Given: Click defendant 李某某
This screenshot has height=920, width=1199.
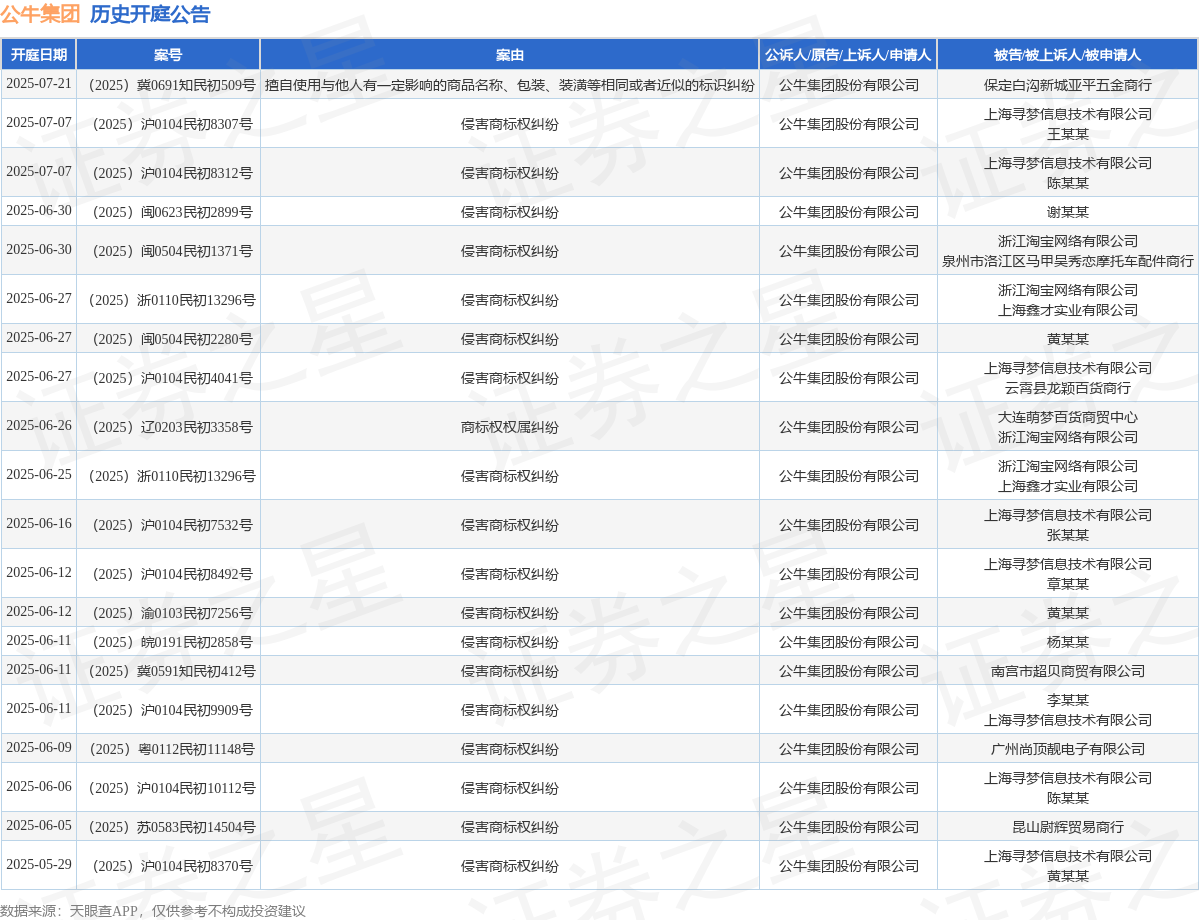Looking at the screenshot, I should point(1067,700).
